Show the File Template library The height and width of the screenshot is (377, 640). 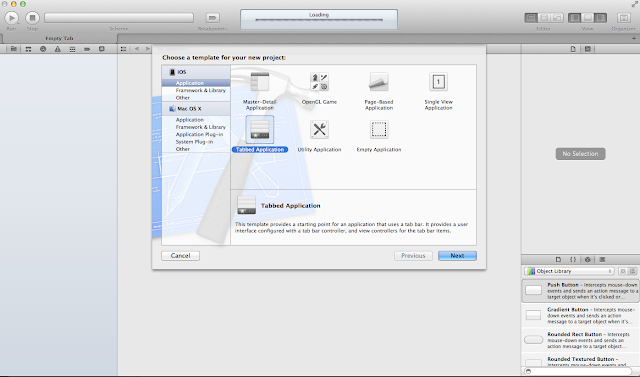(558, 259)
